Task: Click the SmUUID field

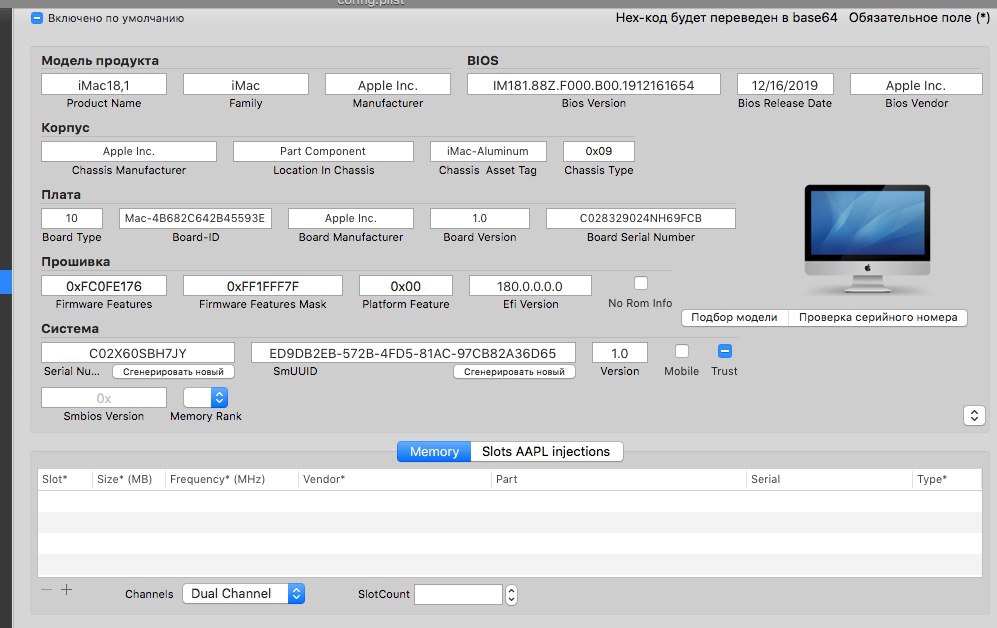Action: [413, 353]
